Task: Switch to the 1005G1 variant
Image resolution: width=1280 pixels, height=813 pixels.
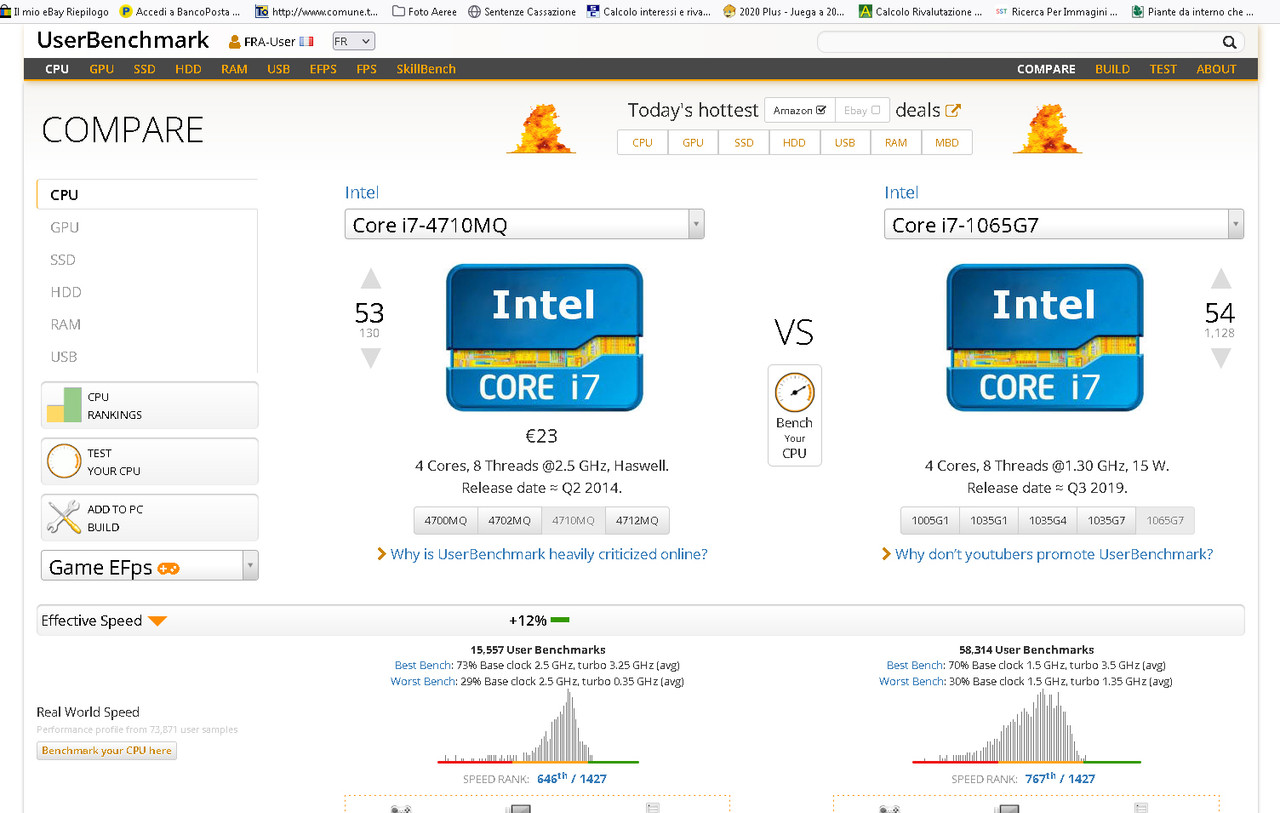Action: pos(930,521)
